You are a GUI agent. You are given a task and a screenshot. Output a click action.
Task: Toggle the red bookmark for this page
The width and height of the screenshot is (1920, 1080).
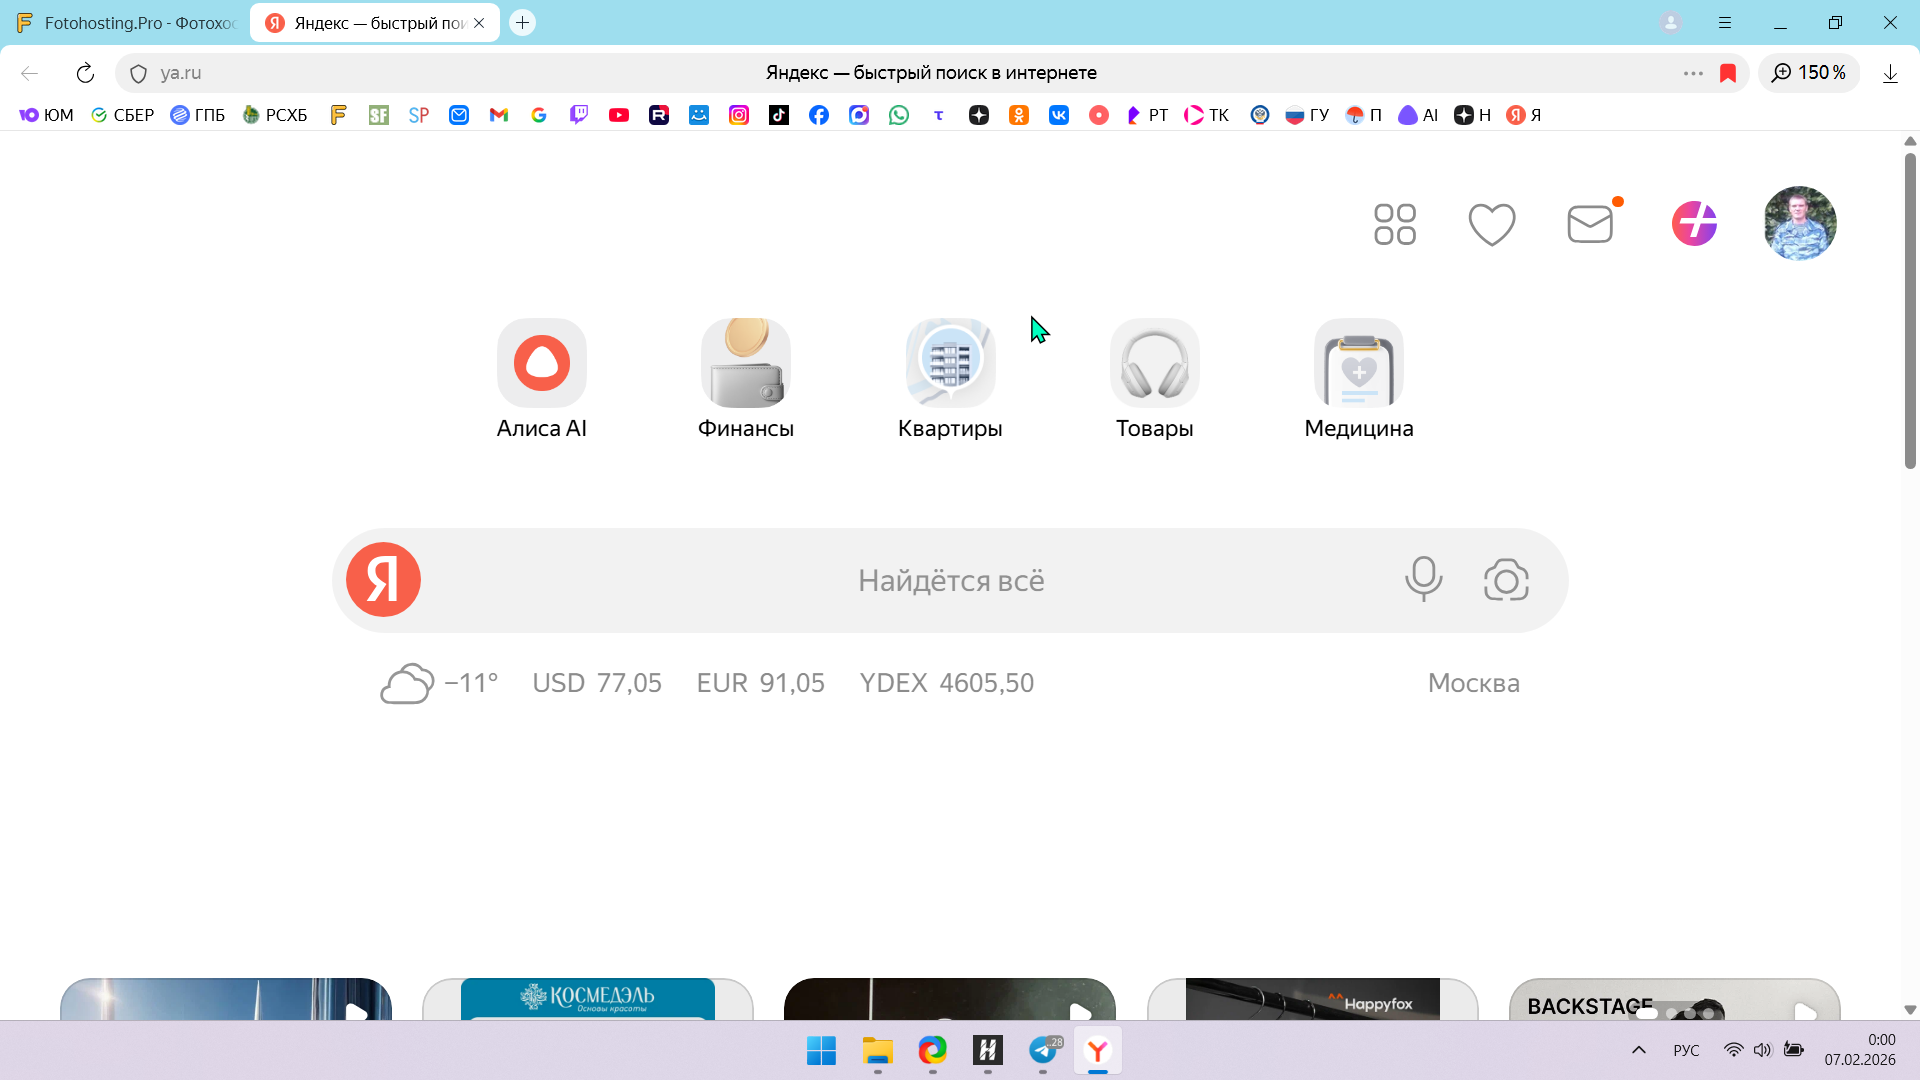[x=1728, y=73]
